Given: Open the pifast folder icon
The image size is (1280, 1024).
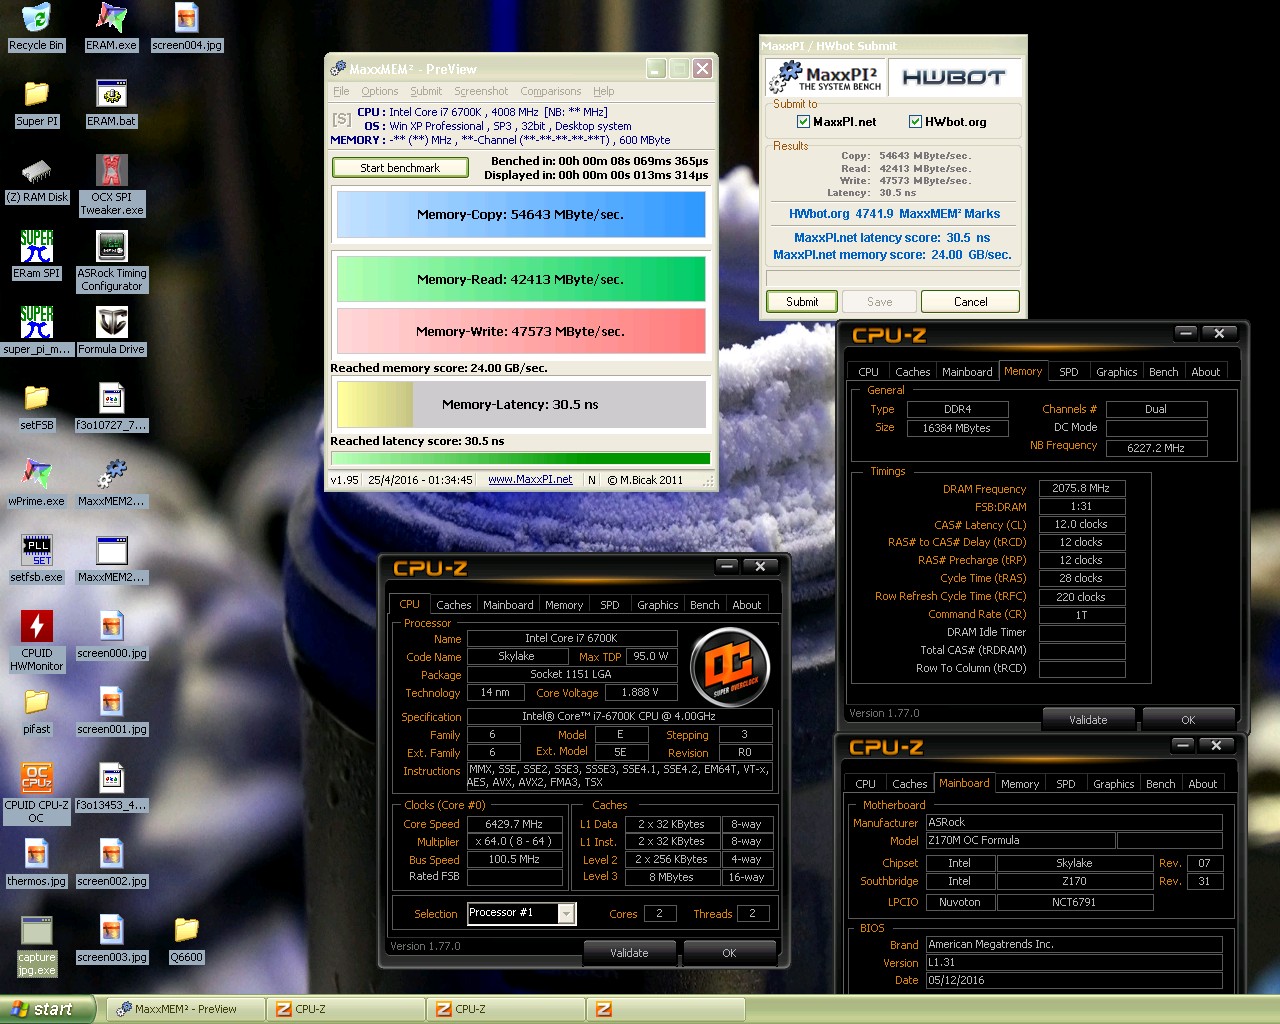Looking at the screenshot, I should [x=36, y=711].
